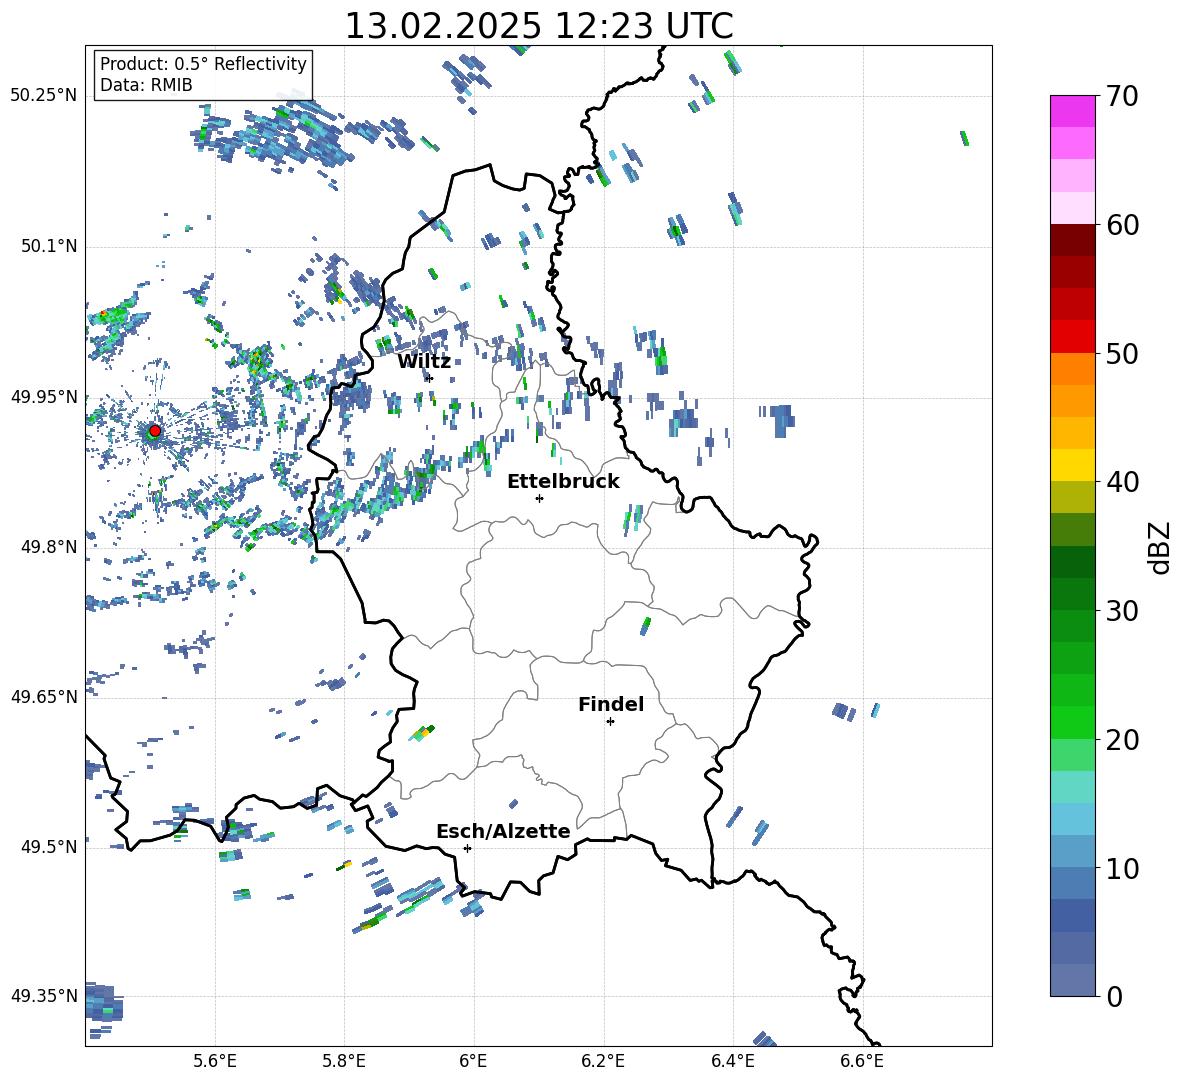Click the 6.4°E longitude label

[732, 1061]
